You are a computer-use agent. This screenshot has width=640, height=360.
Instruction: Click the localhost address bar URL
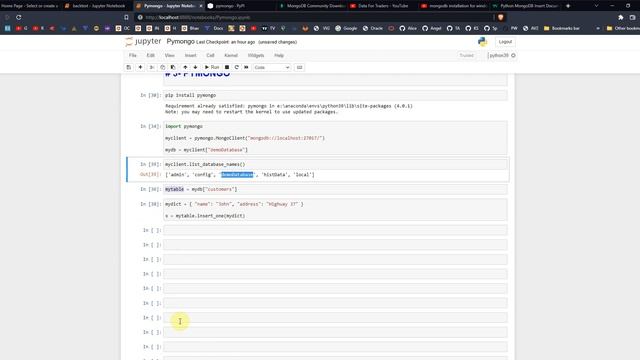click(198, 18)
